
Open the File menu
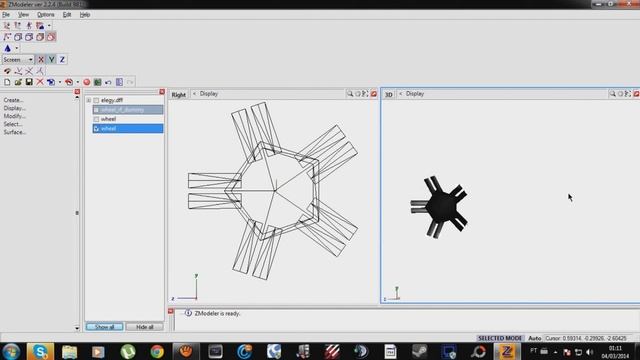6,15
